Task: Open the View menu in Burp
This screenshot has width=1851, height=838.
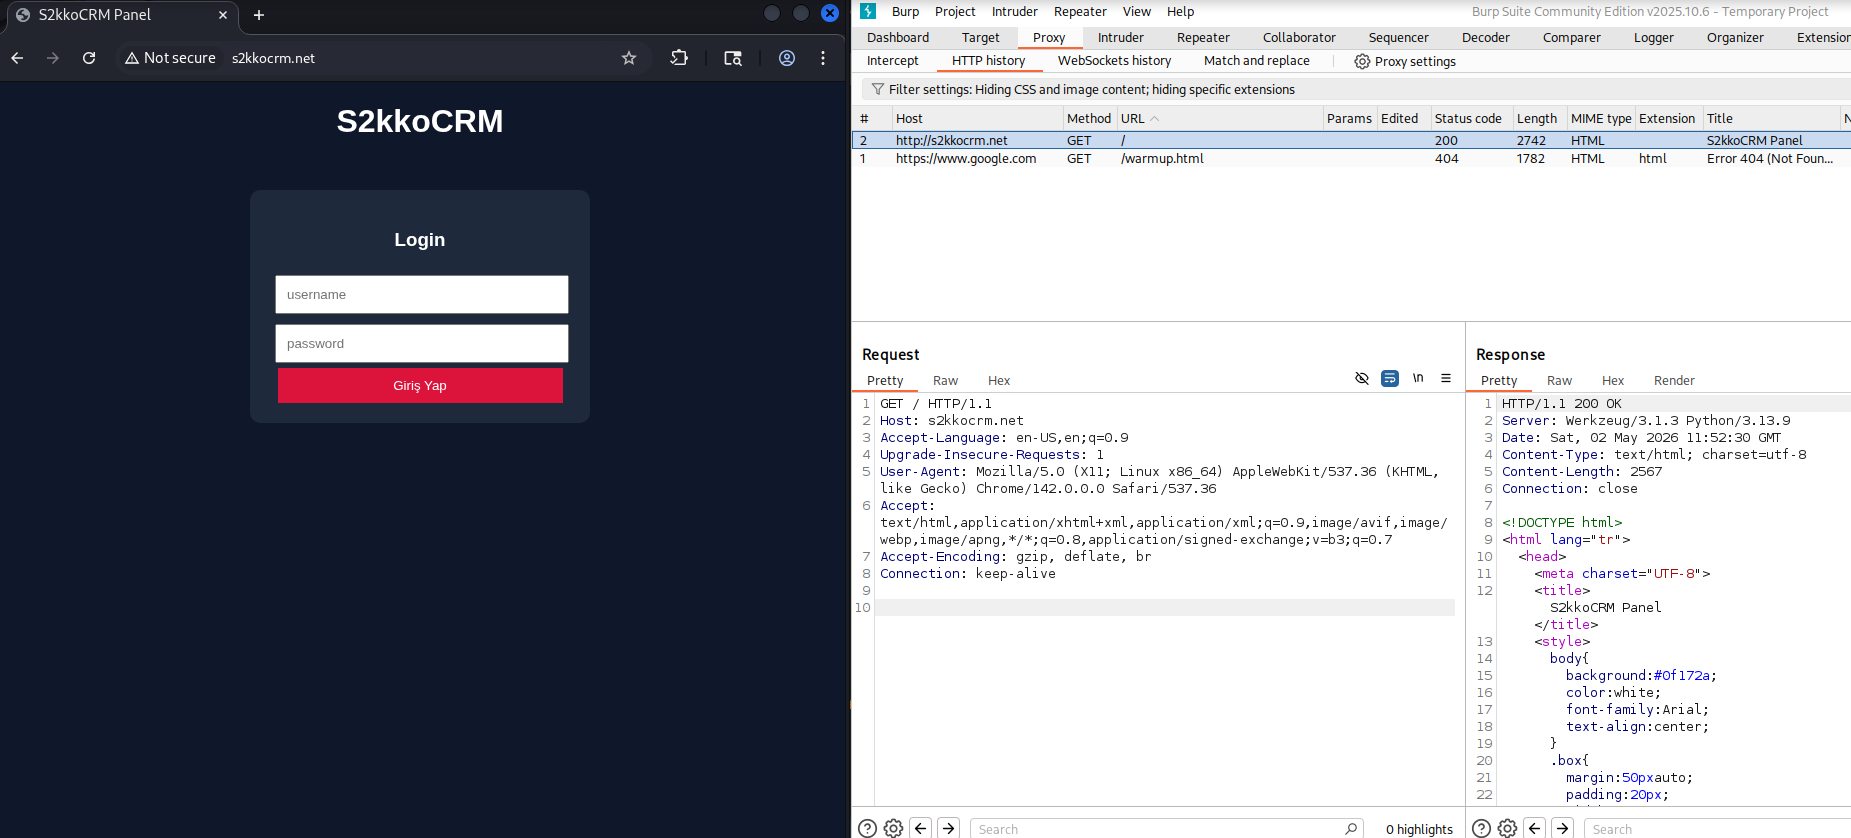Action: 1137,12
